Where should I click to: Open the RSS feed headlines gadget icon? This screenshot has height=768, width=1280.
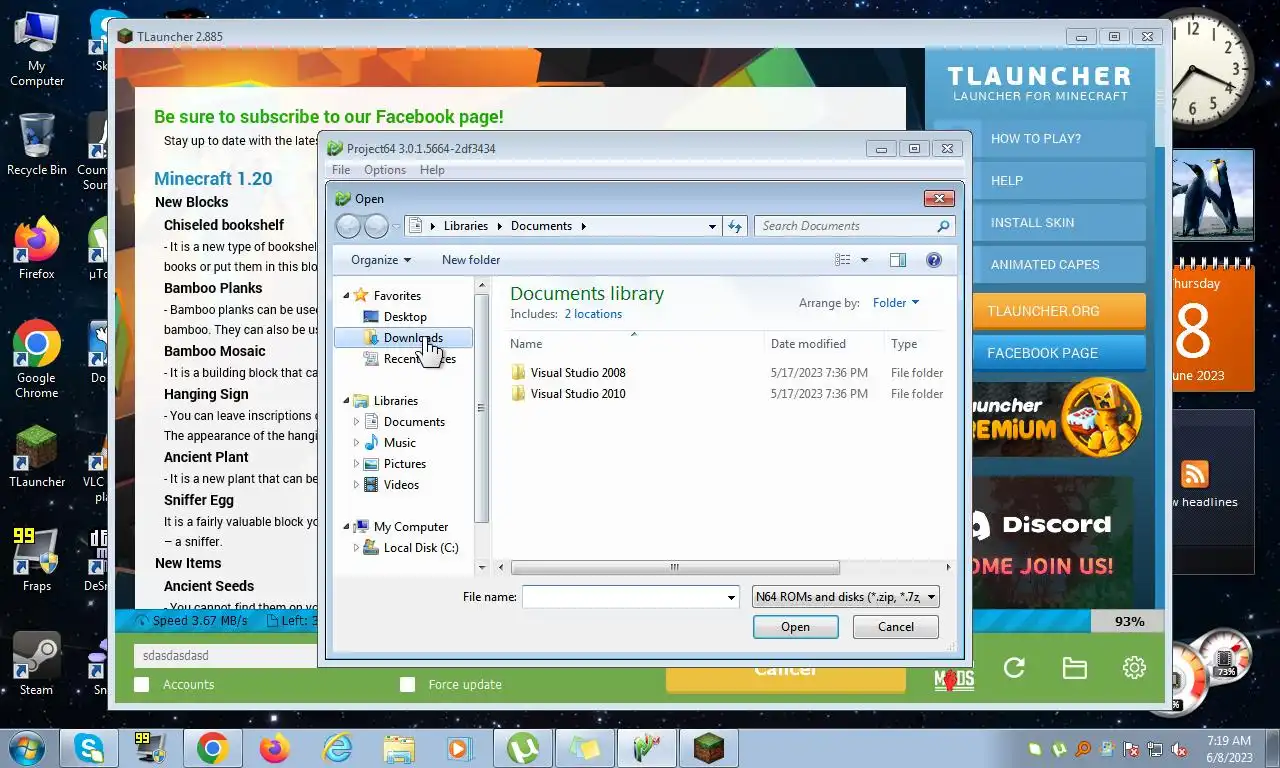pyautogui.click(x=1194, y=474)
